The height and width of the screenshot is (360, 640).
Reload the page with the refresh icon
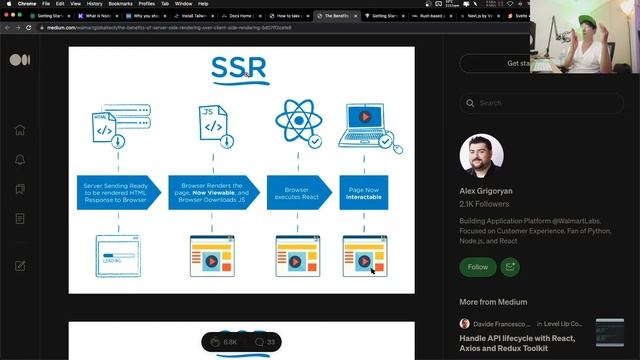[29, 28]
